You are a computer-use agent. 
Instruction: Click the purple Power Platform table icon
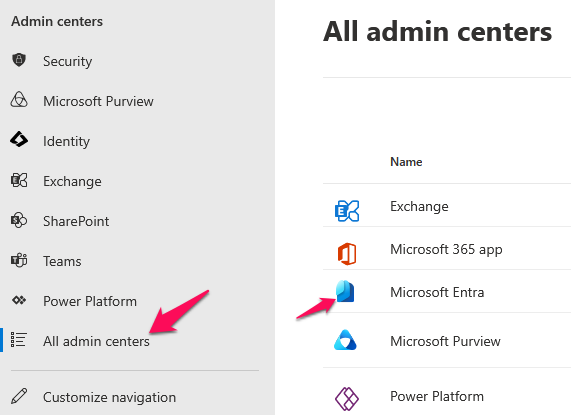(347, 399)
